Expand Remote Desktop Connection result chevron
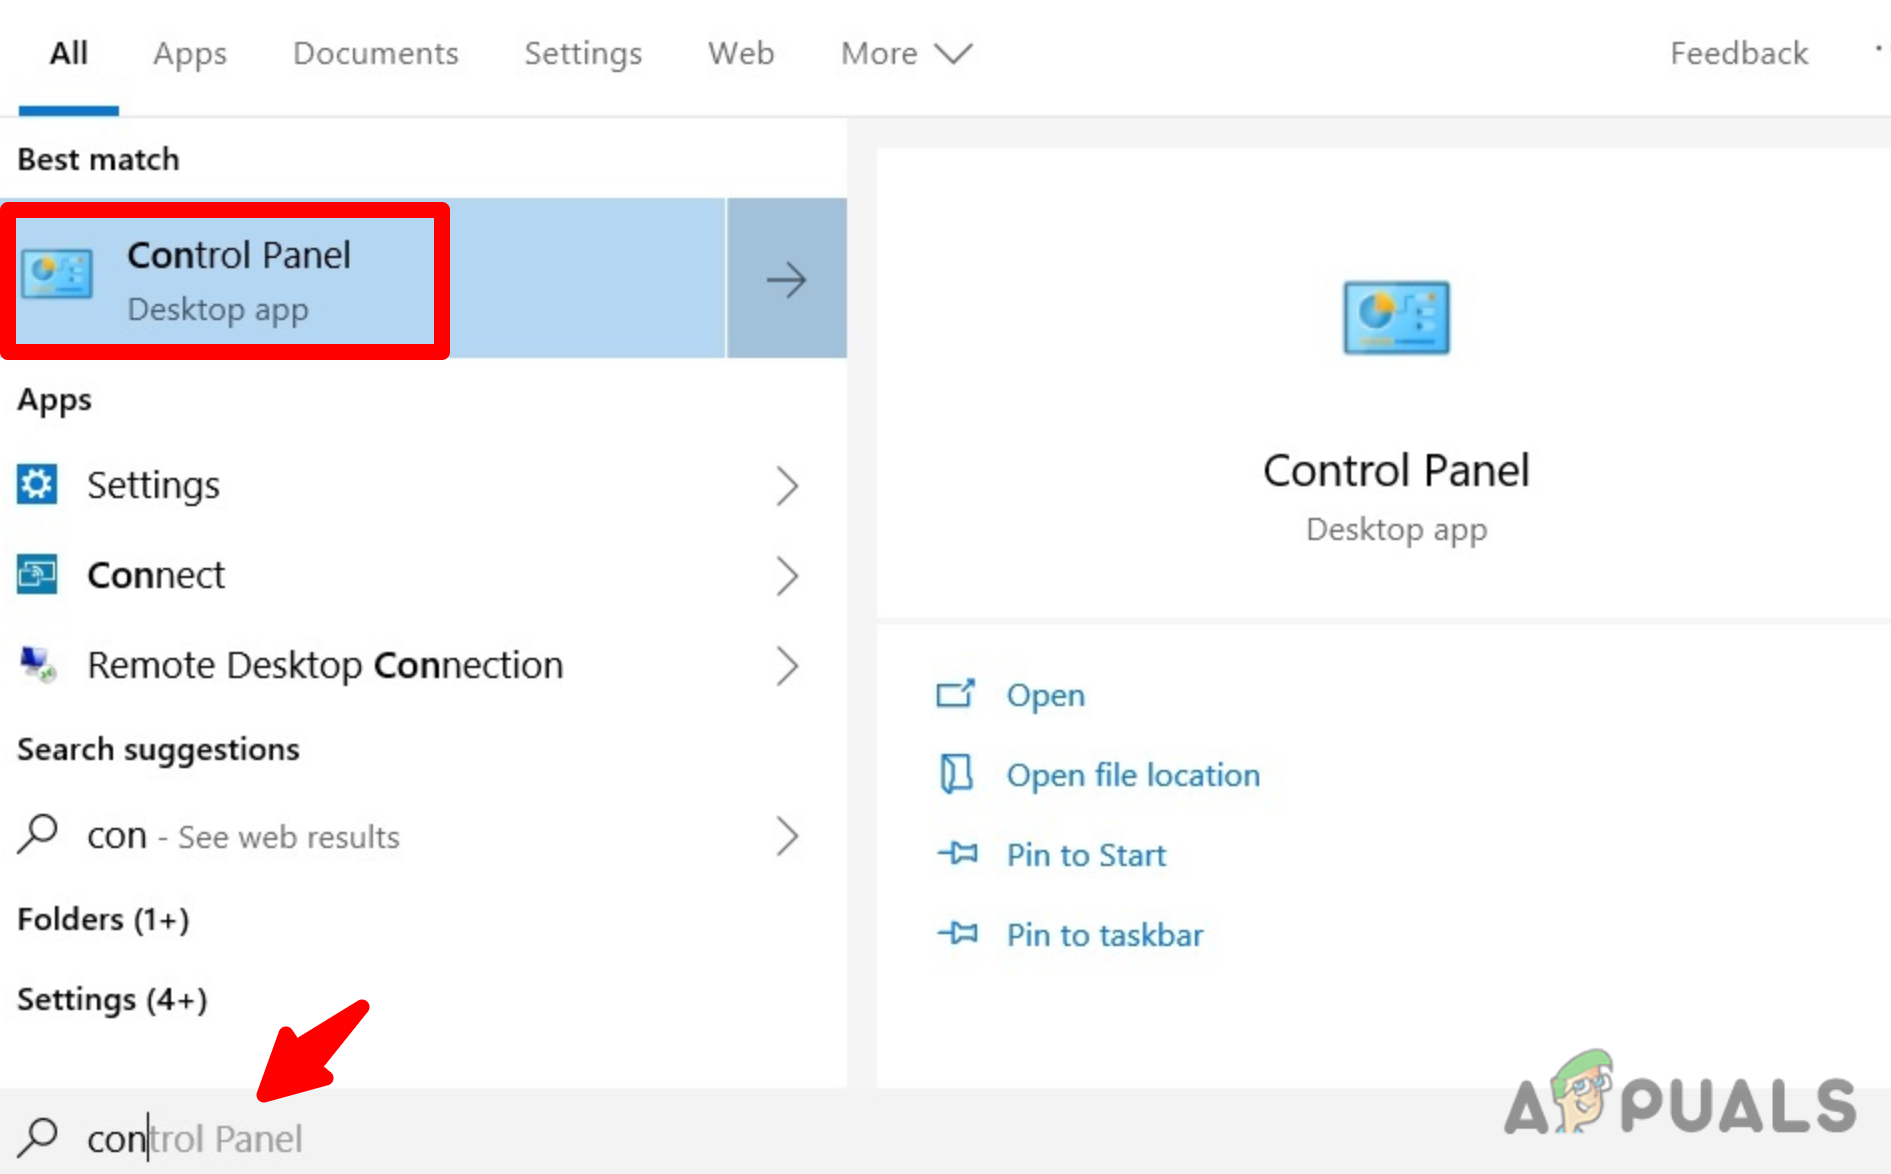1891x1174 pixels. [788, 666]
